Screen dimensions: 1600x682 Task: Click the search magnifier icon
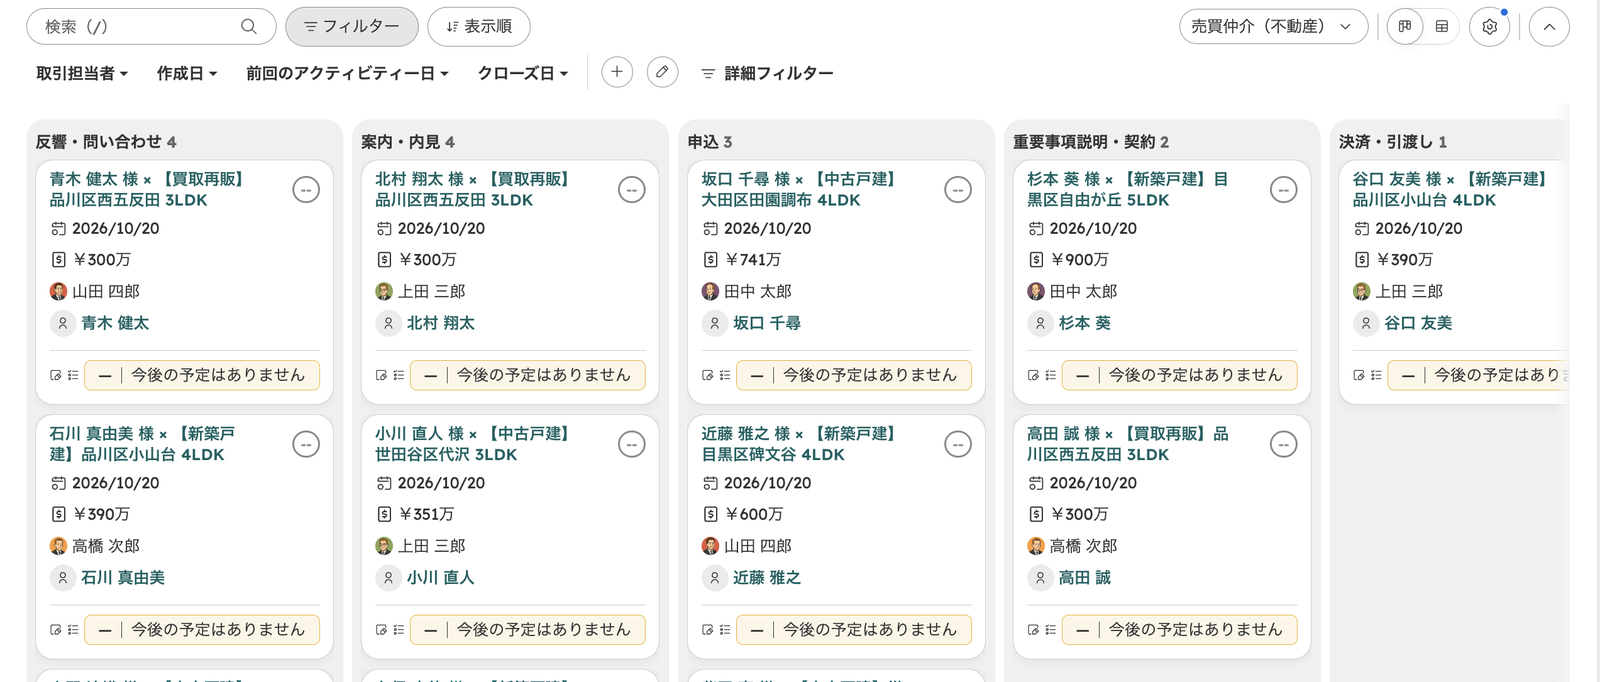(x=248, y=27)
